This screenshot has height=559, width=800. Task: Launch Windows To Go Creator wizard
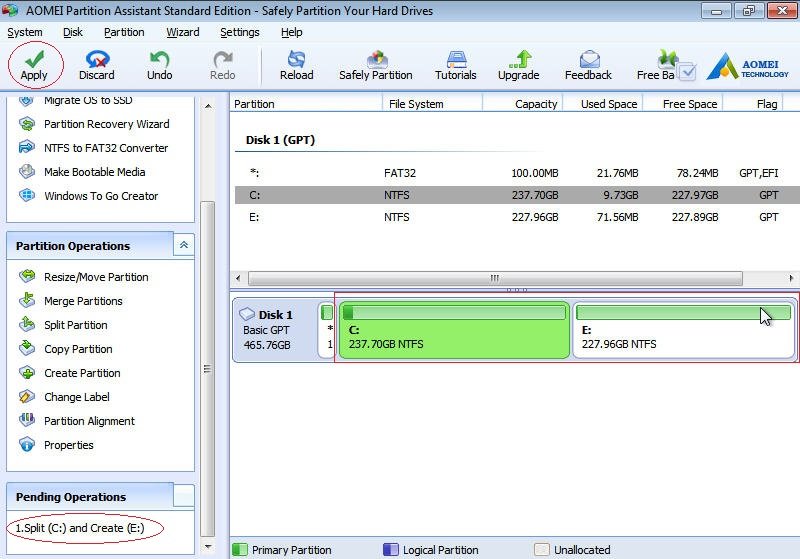coord(101,196)
